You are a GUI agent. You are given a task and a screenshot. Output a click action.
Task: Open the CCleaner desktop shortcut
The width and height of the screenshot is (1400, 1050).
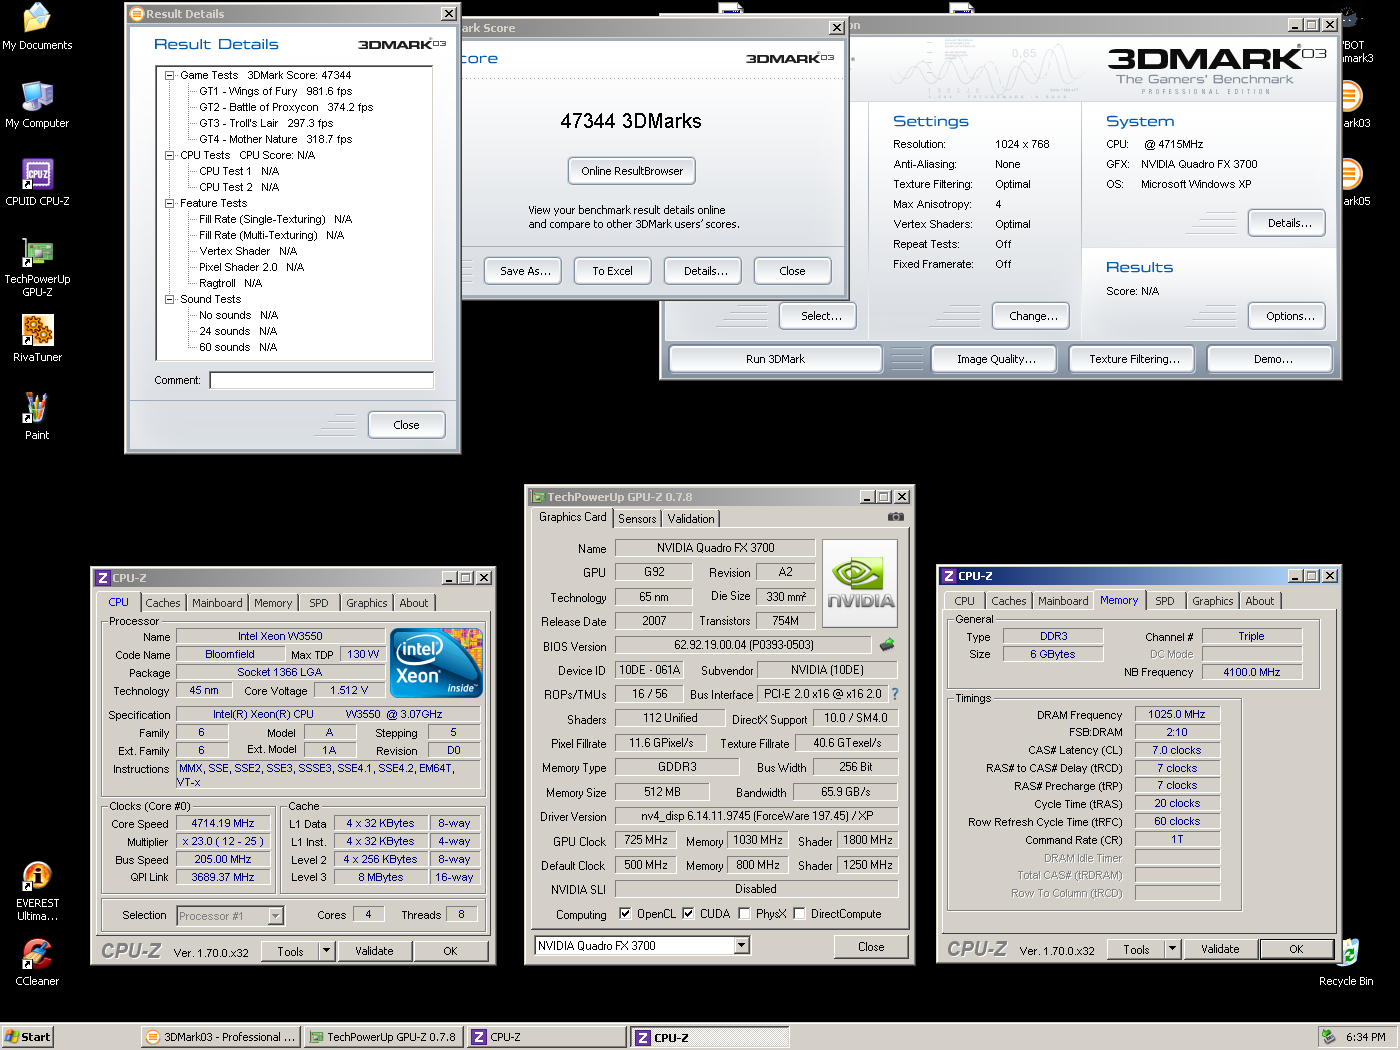pos(37,963)
